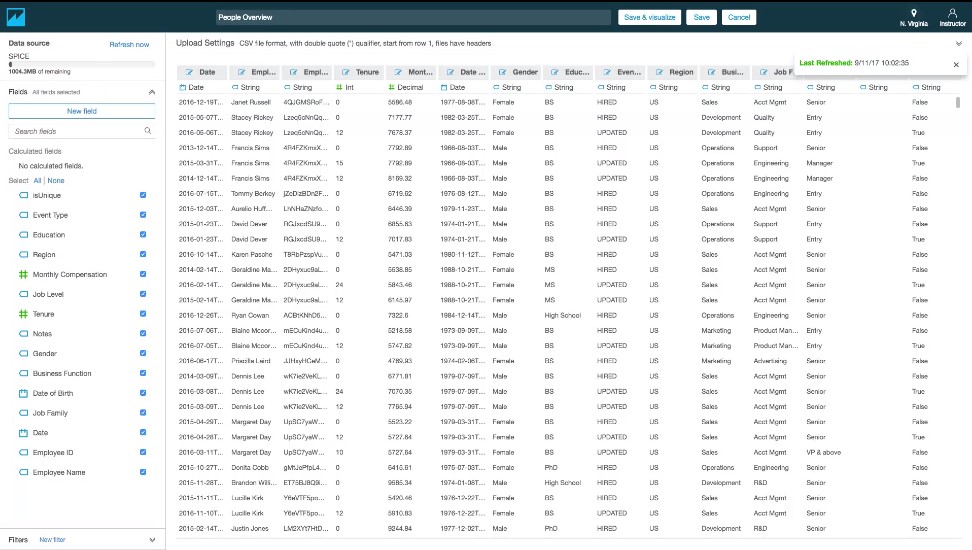Click the Job Level field type icon
Image resolution: width=972 pixels, height=550 pixels.
coord(24,294)
